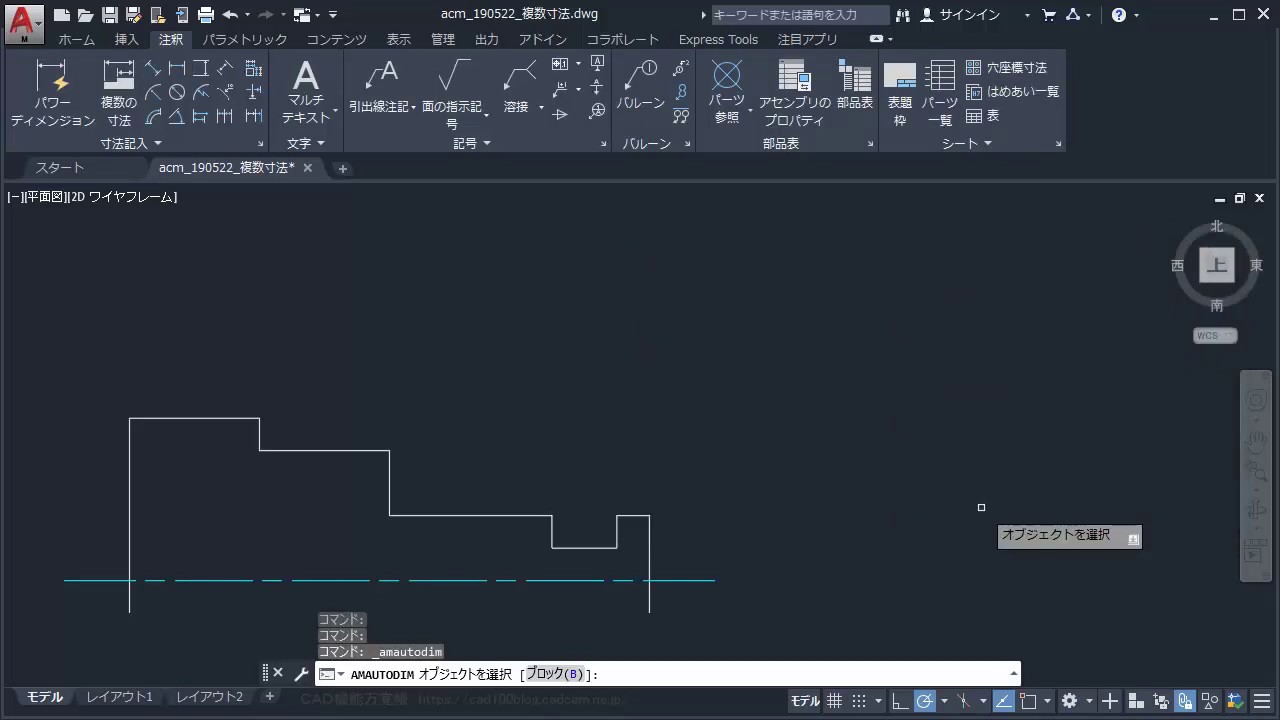
Task: Select the Surface Texture symbol (面の指示記号) tool
Action: click(x=452, y=93)
